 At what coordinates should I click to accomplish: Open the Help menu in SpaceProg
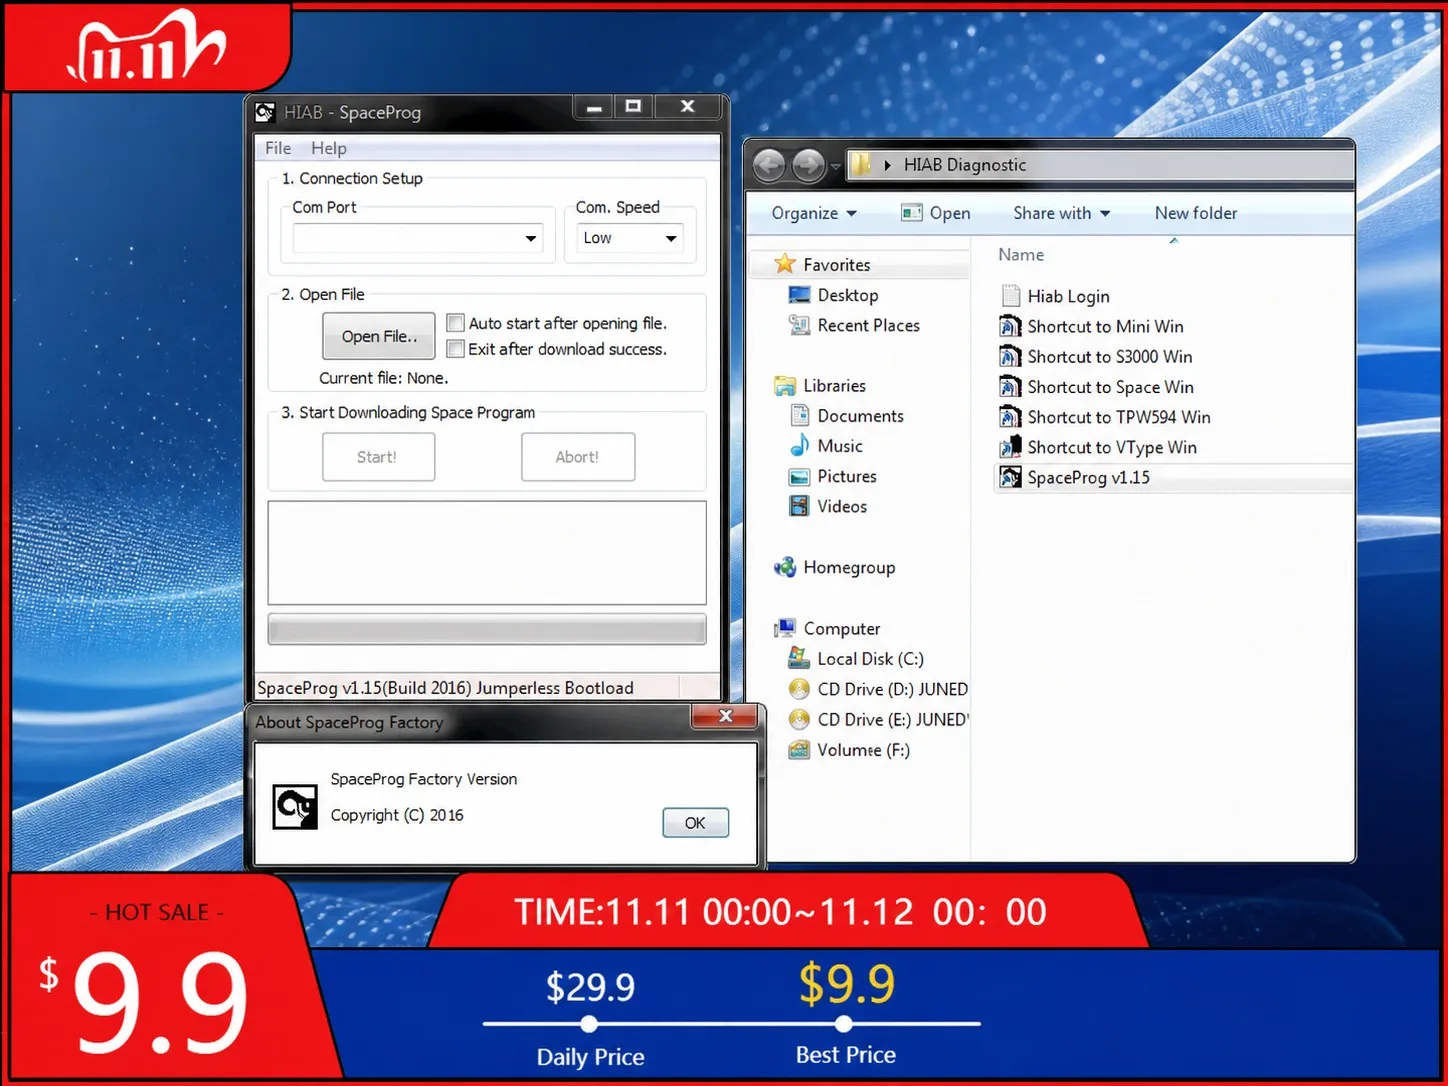point(329,148)
